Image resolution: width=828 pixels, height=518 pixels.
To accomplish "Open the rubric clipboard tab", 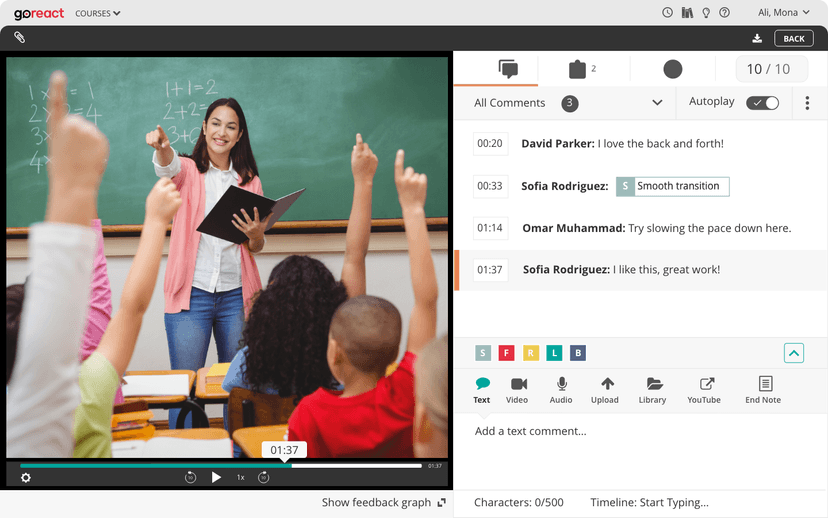I will [x=578, y=69].
